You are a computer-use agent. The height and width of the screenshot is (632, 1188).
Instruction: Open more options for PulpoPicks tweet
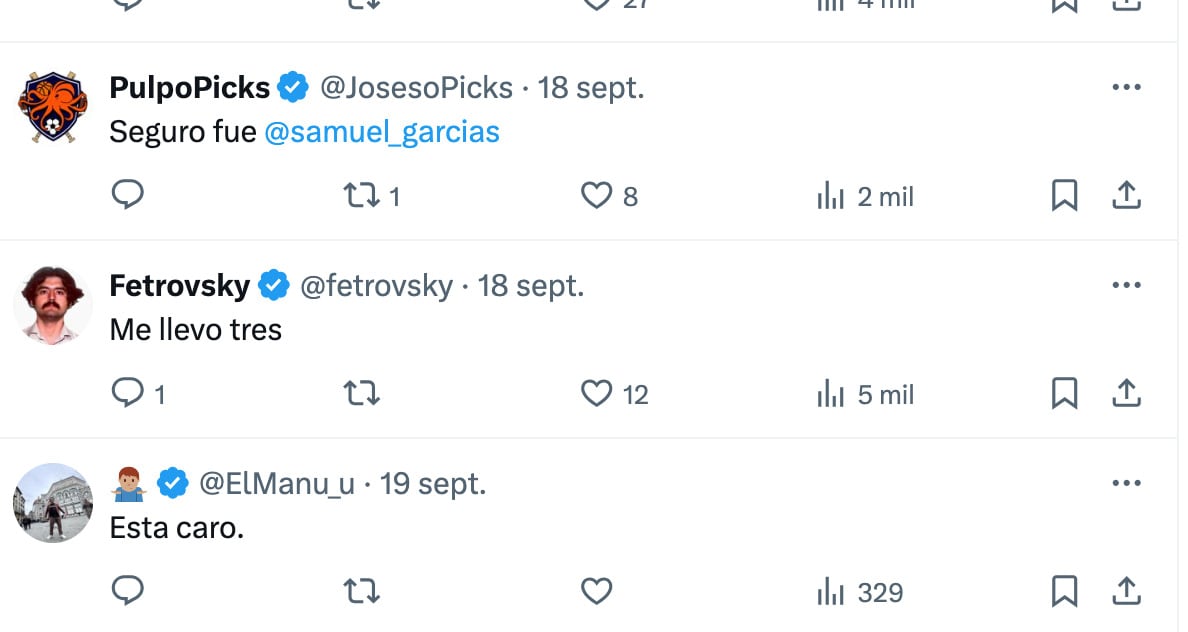point(1126,88)
